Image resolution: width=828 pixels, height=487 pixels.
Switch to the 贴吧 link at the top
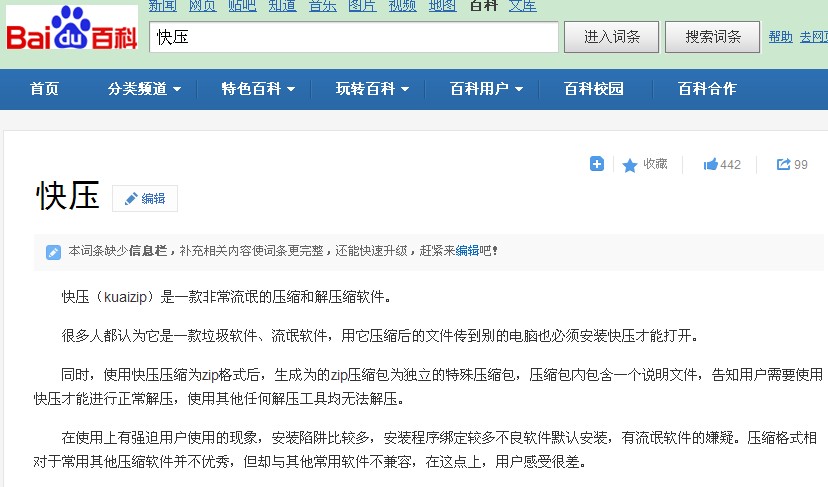[x=241, y=6]
